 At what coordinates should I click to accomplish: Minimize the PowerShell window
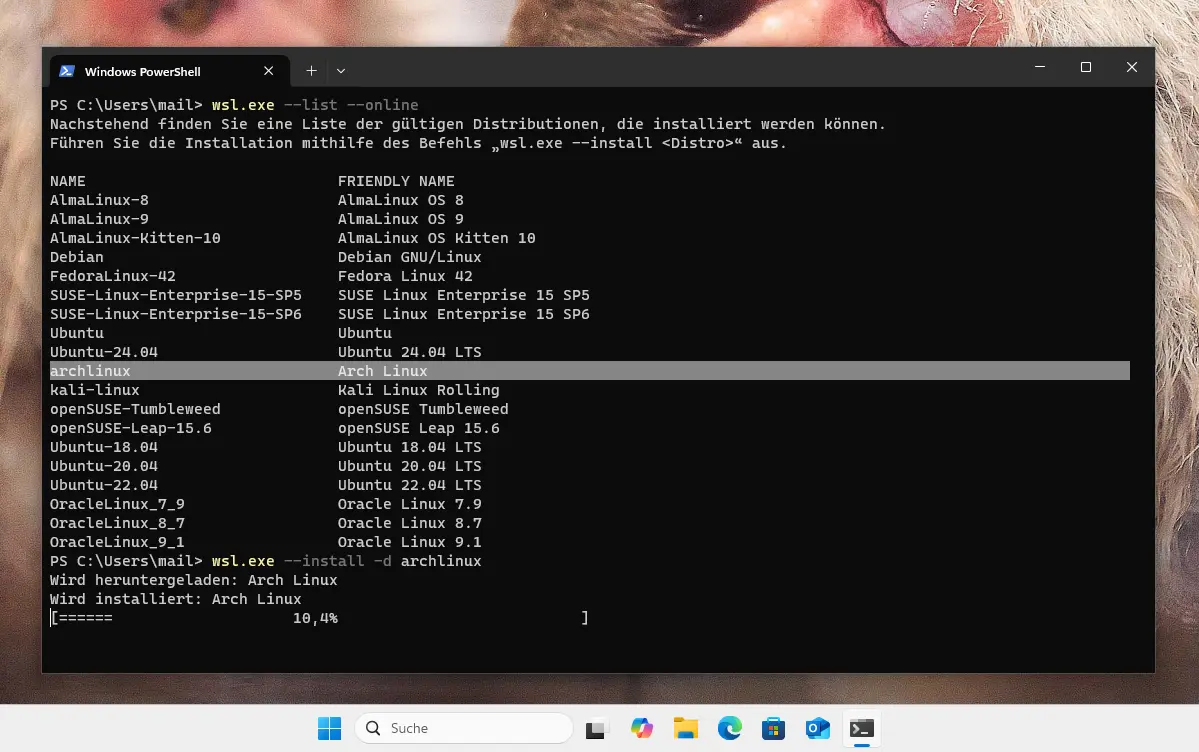[1039, 68]
